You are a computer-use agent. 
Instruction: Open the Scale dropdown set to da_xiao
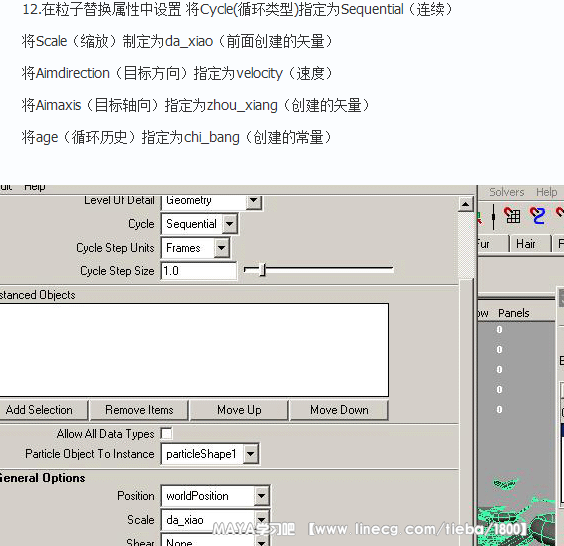(x=215, y=520)
